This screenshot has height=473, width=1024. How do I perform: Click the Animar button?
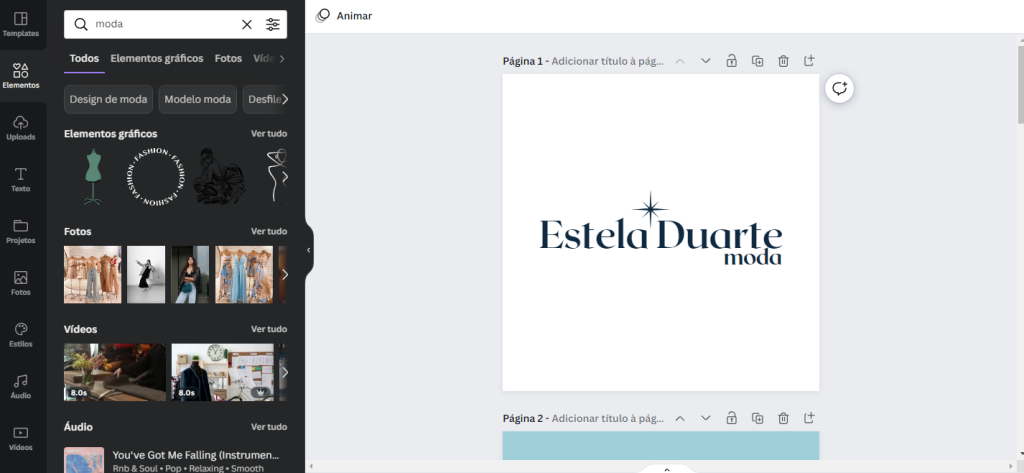click(344, 16)
